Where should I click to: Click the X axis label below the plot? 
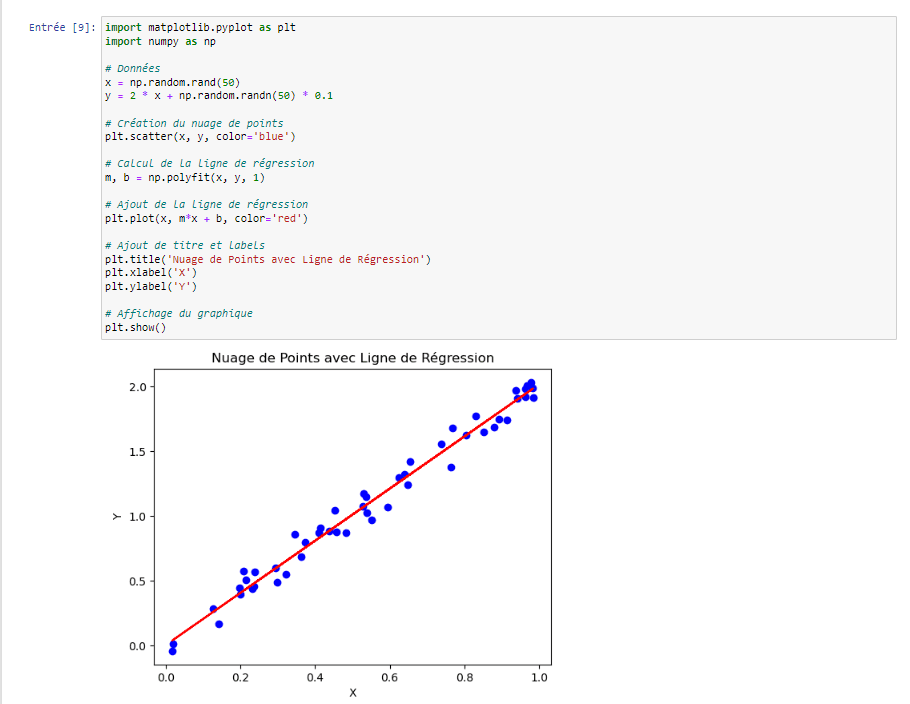[x=352, y=692]
